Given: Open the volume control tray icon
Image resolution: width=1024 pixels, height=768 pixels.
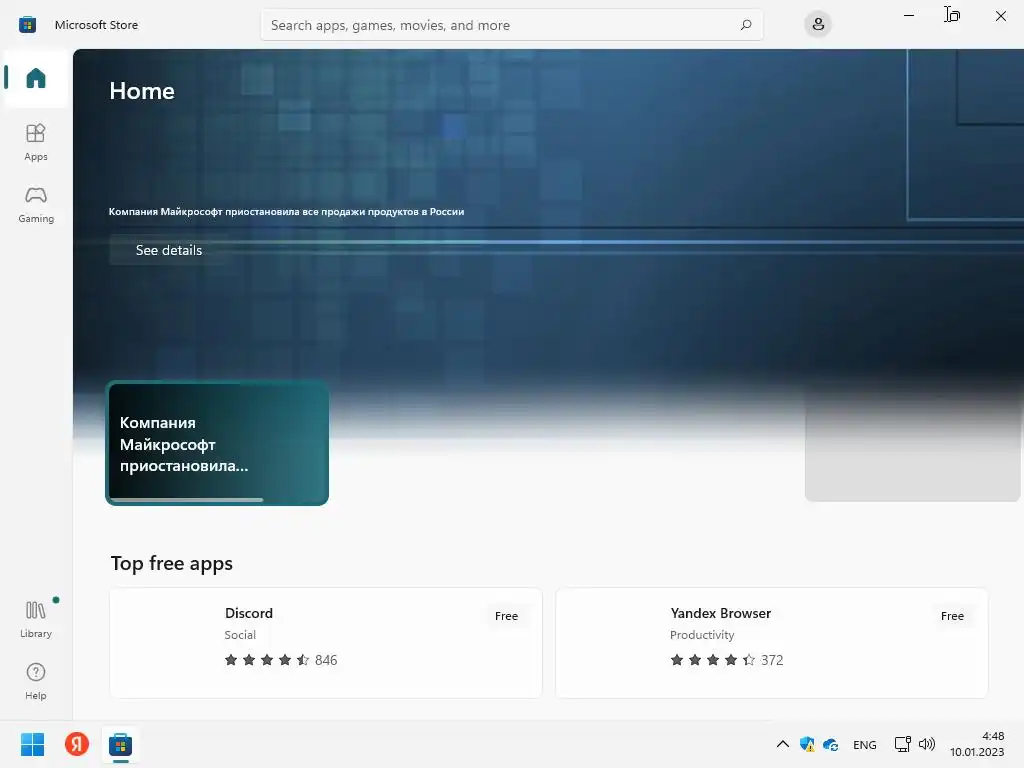Looking at the screenshot, I should 927,744.
